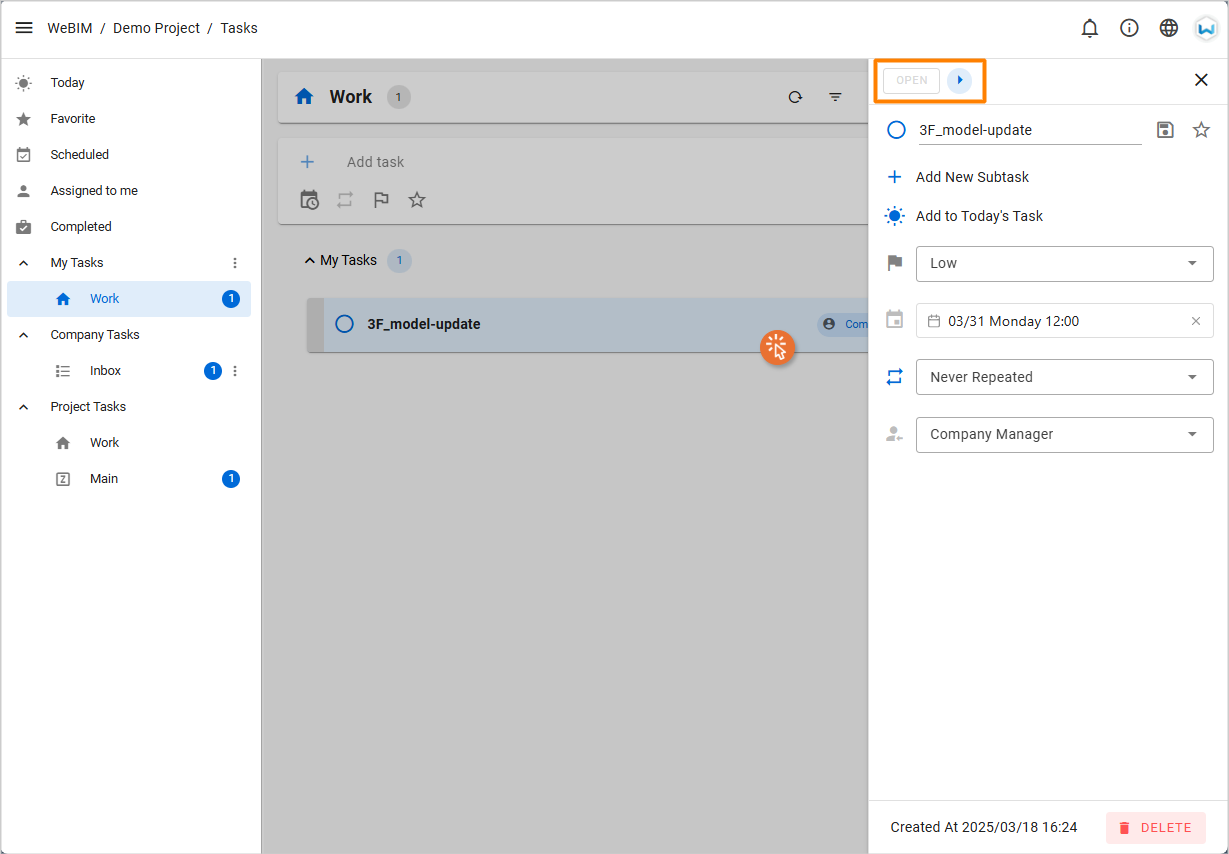
Task: Click WeBIM in the breadcrumb
Action: 70,28
